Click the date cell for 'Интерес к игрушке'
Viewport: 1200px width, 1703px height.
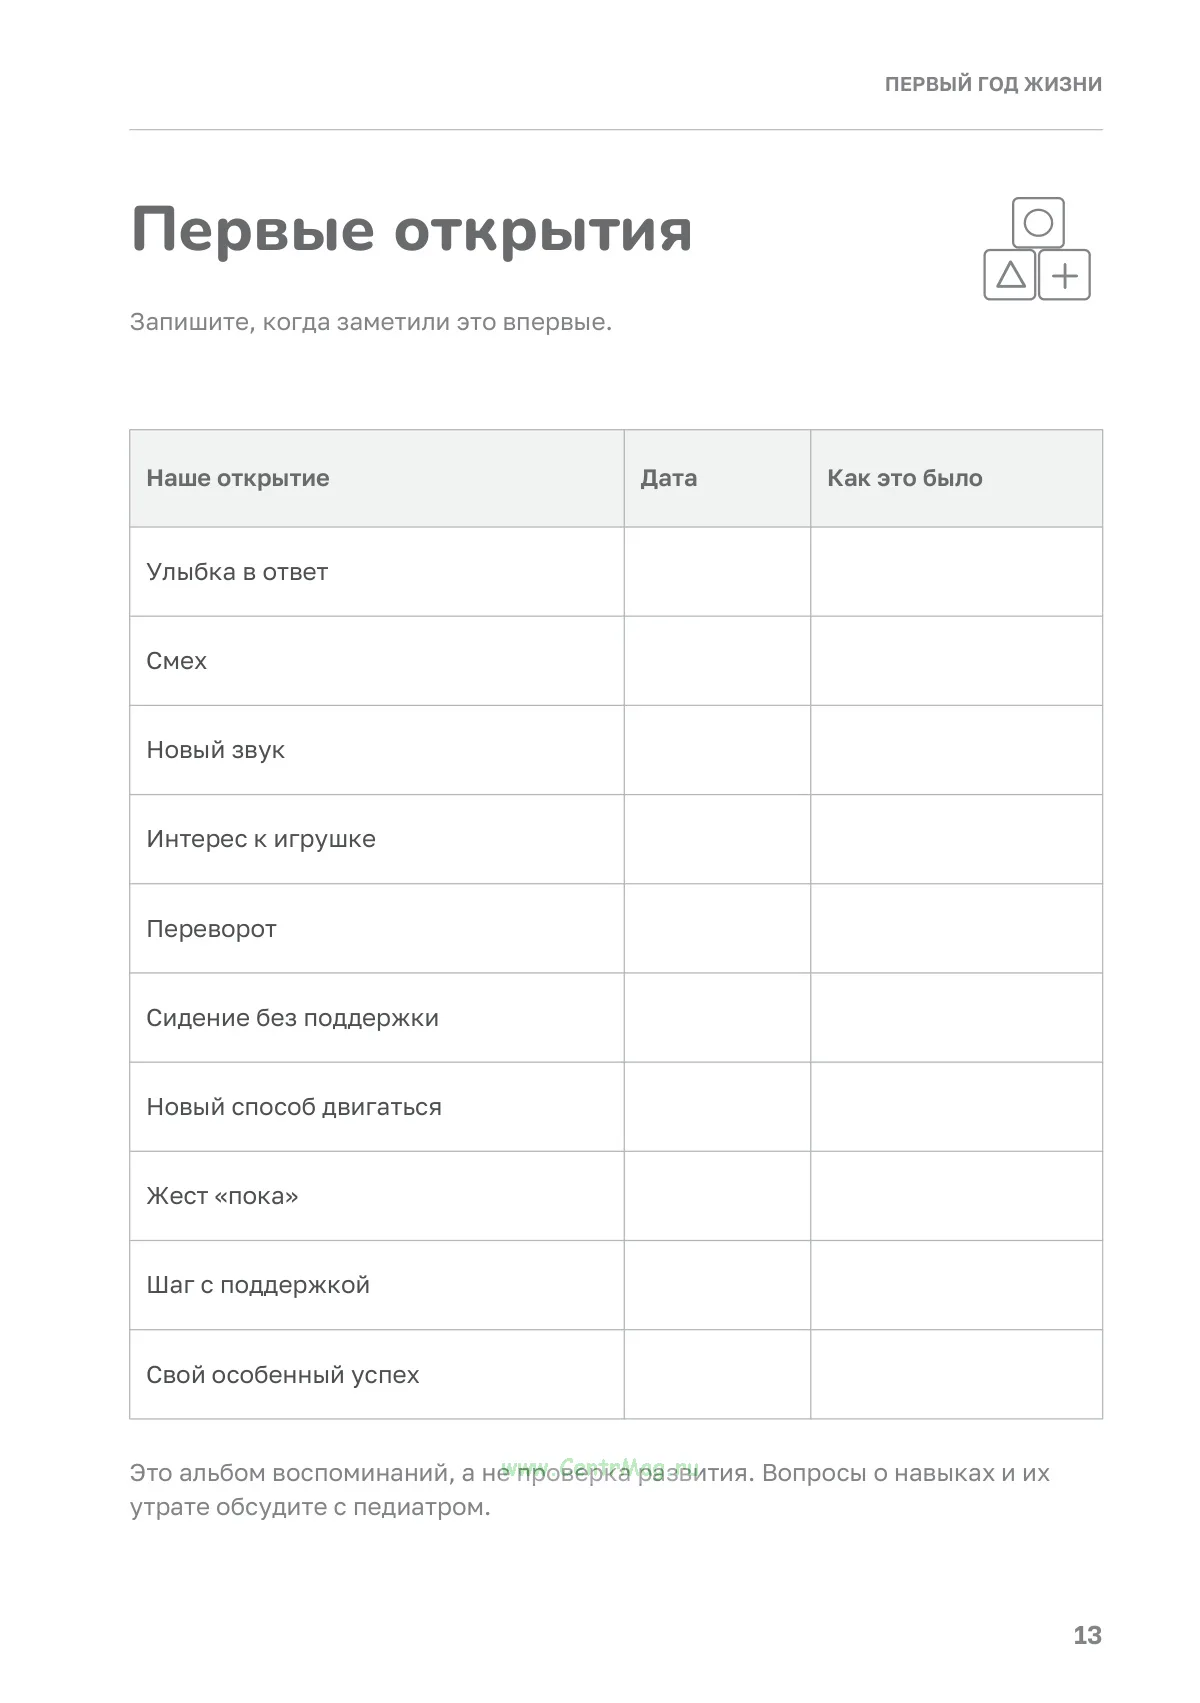coord(717,839)
